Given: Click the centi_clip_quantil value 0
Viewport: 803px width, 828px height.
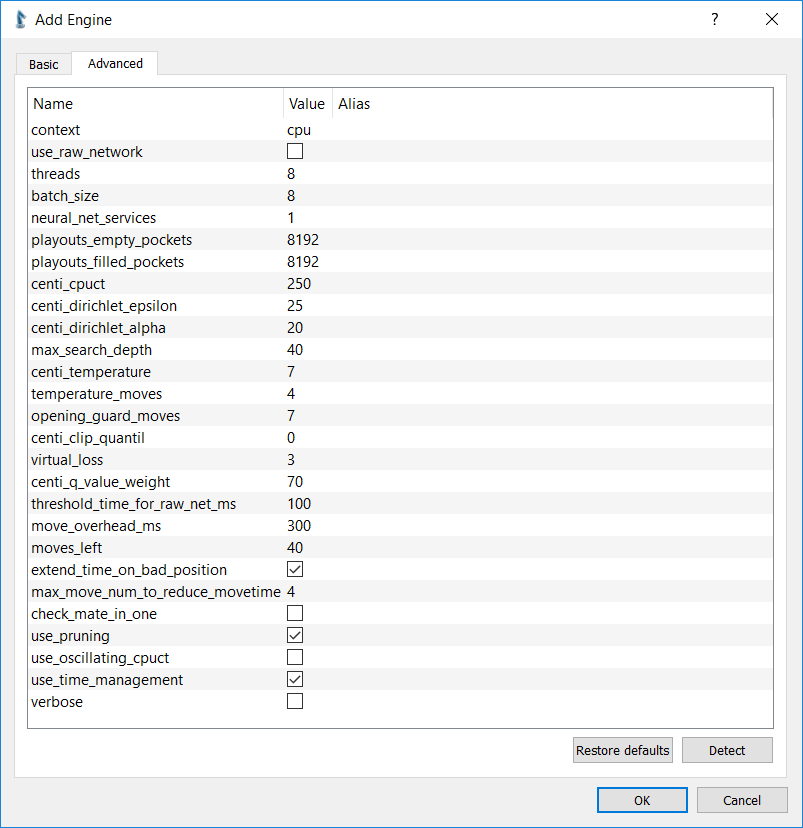Looking at the screenshot, I should tap(291, 438).
